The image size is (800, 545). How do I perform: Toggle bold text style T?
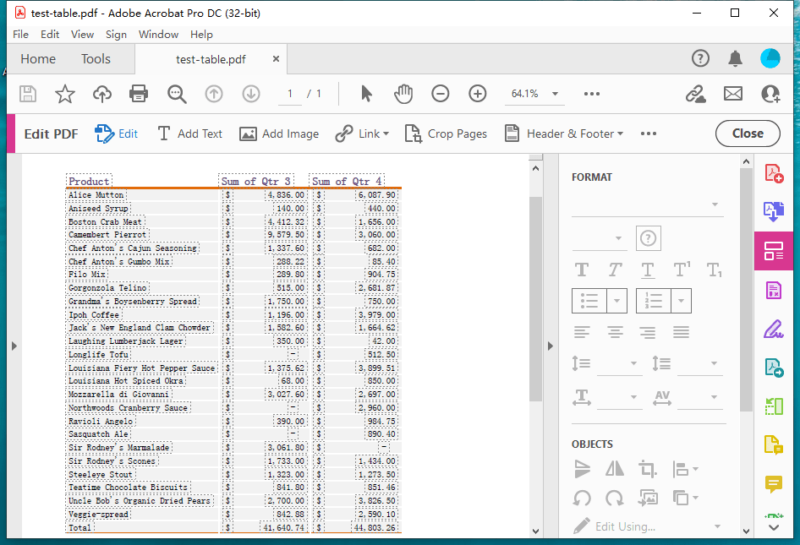[x=582, y=269]
